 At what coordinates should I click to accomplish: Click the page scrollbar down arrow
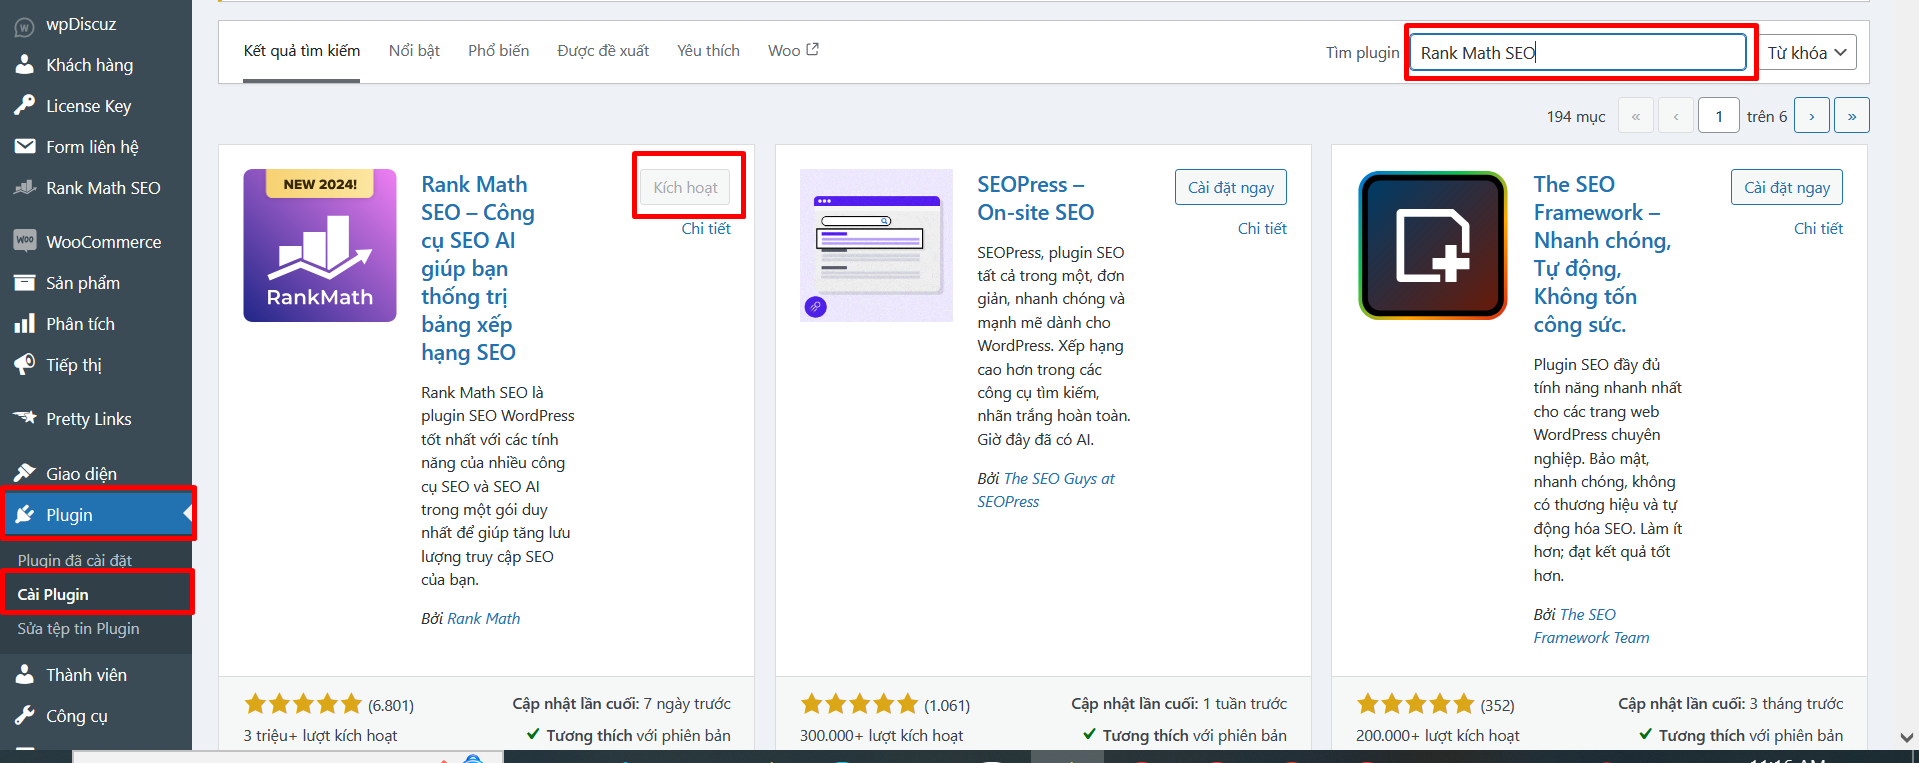click(1907, 737)
